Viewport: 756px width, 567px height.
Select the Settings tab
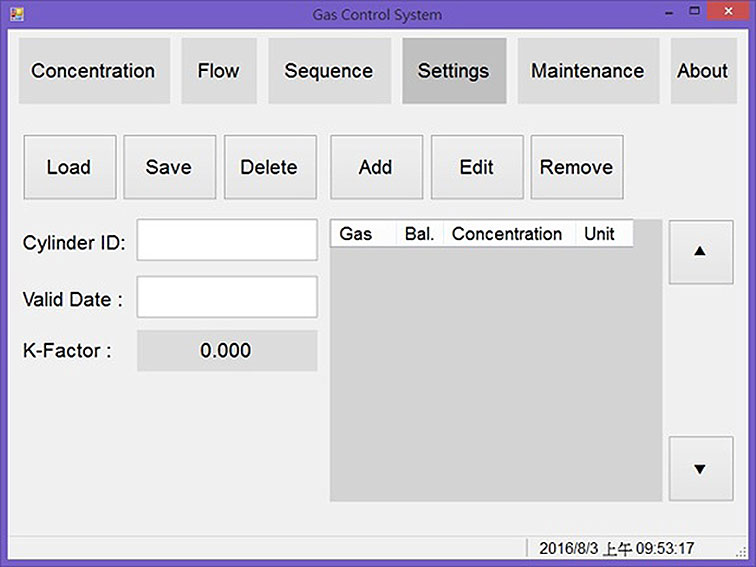point(454,71)
